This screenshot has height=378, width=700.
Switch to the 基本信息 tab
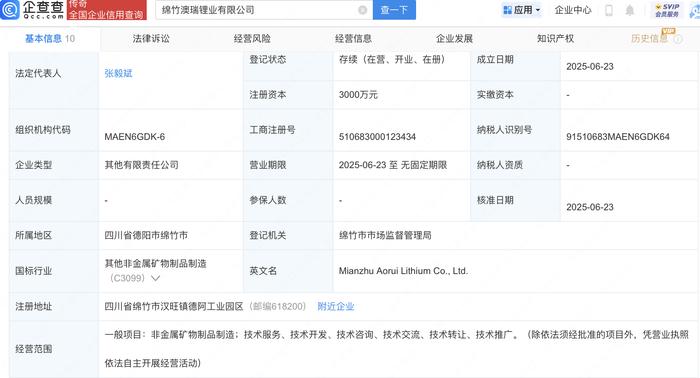tap(50, 39)
